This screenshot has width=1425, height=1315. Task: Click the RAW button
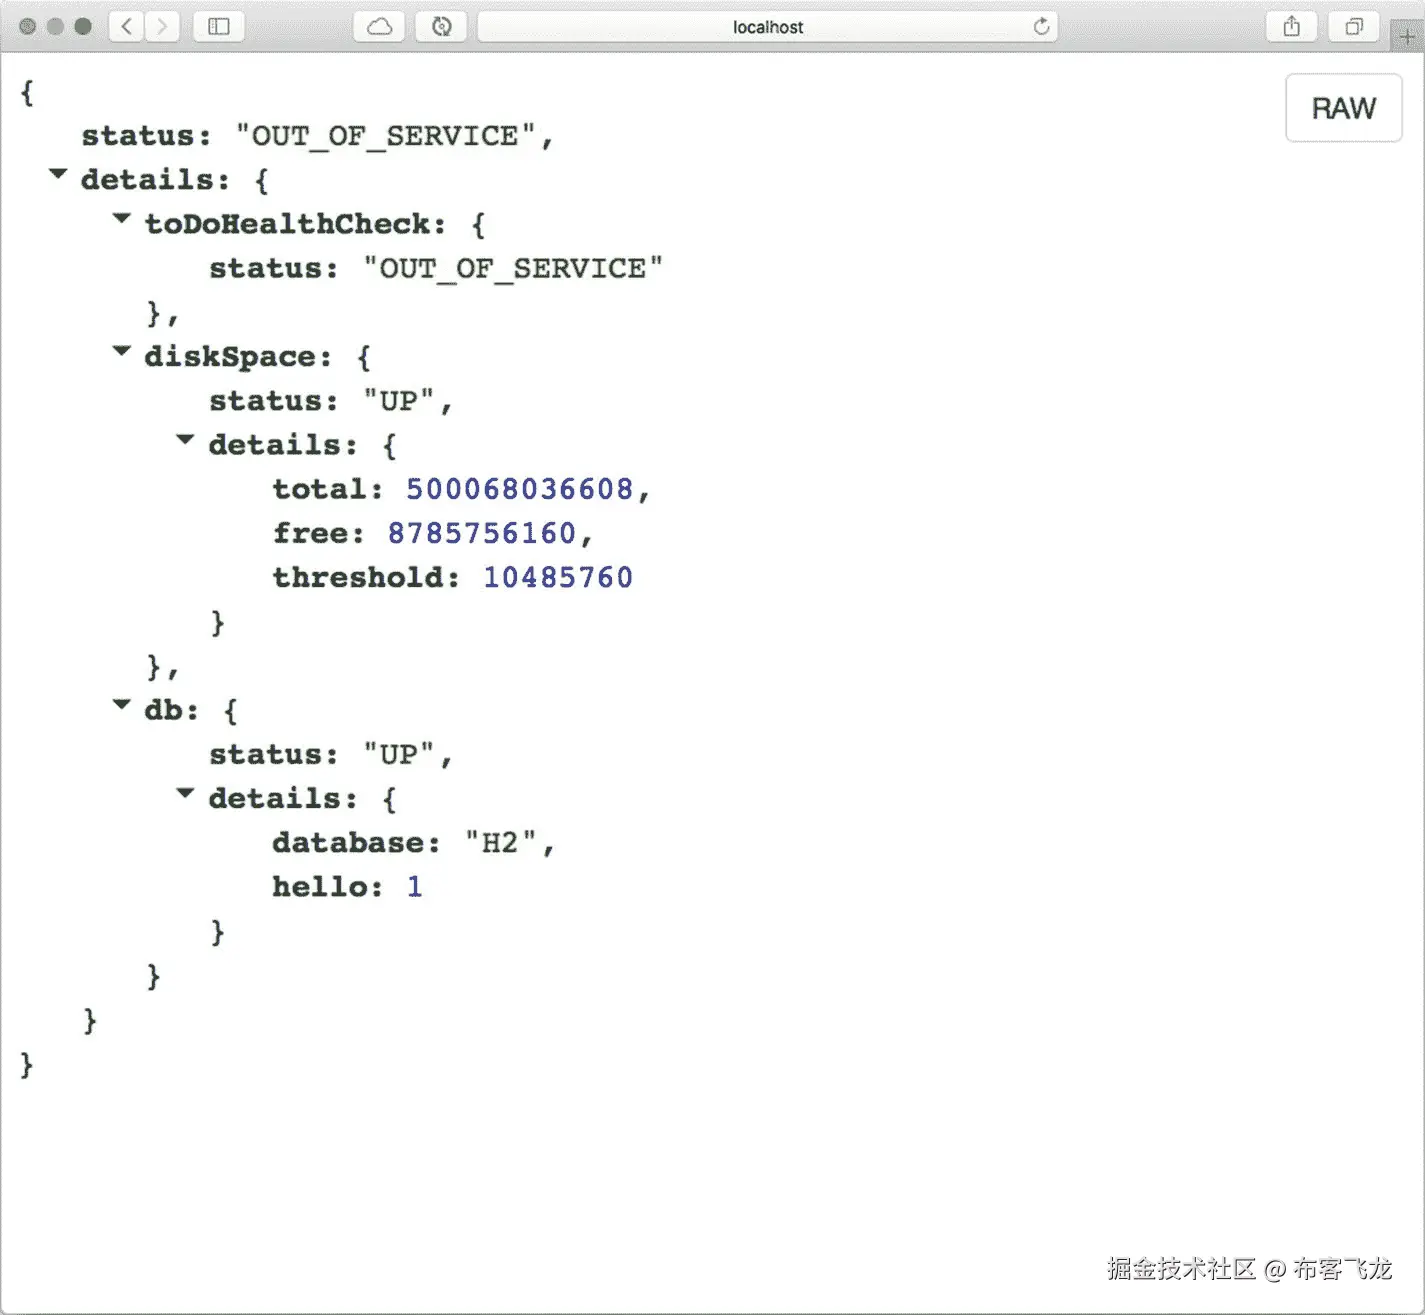pyautogui.click(x=1343, y=108)
